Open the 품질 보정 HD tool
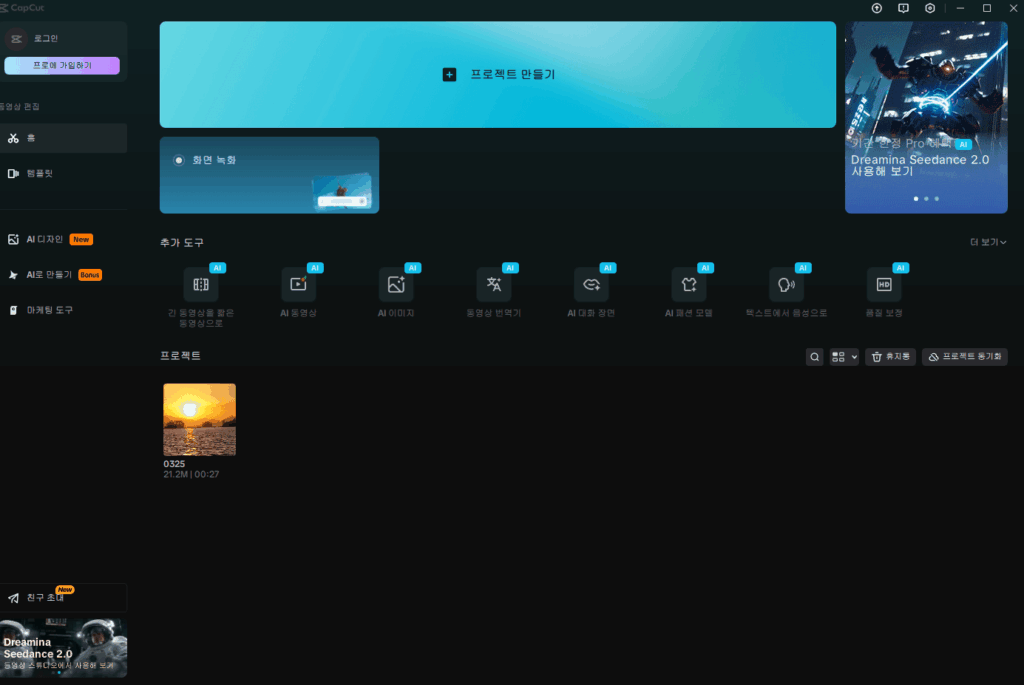The width and height of the screenshot is (1024, 685). pos(884,285)
